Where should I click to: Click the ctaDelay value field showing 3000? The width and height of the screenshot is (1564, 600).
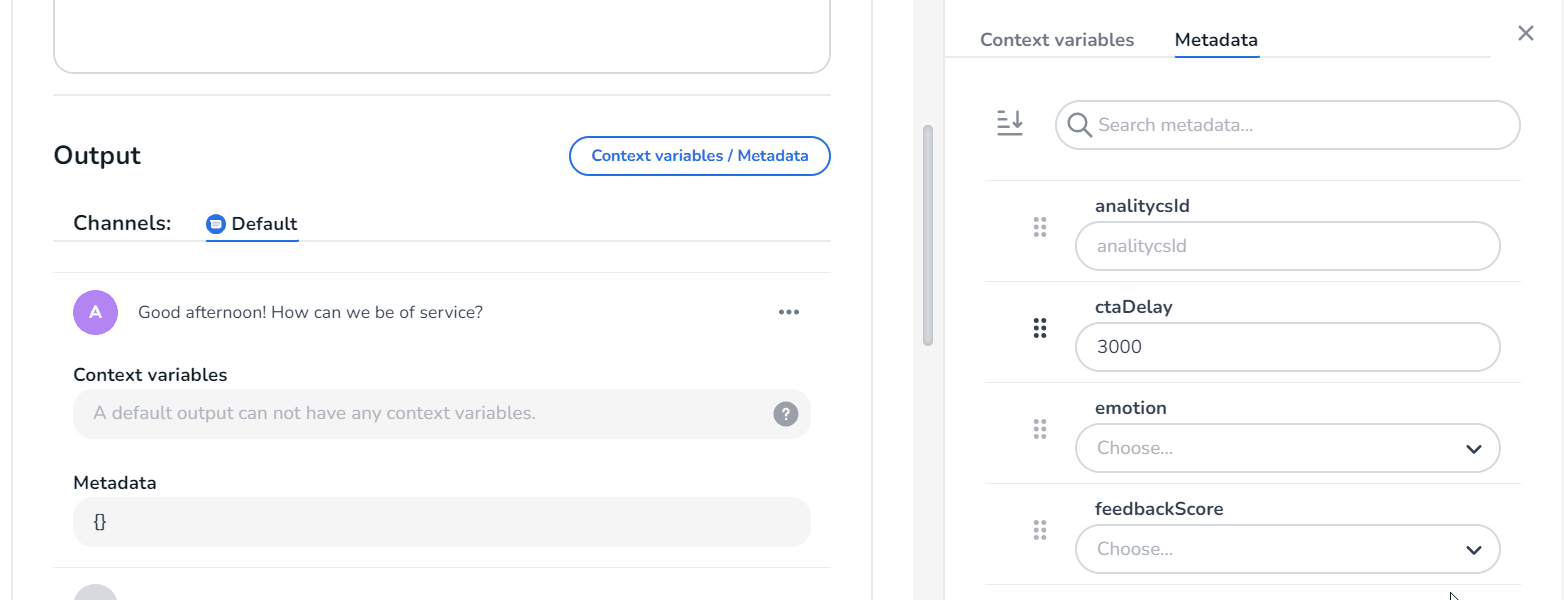click(x=1287, y=347)
